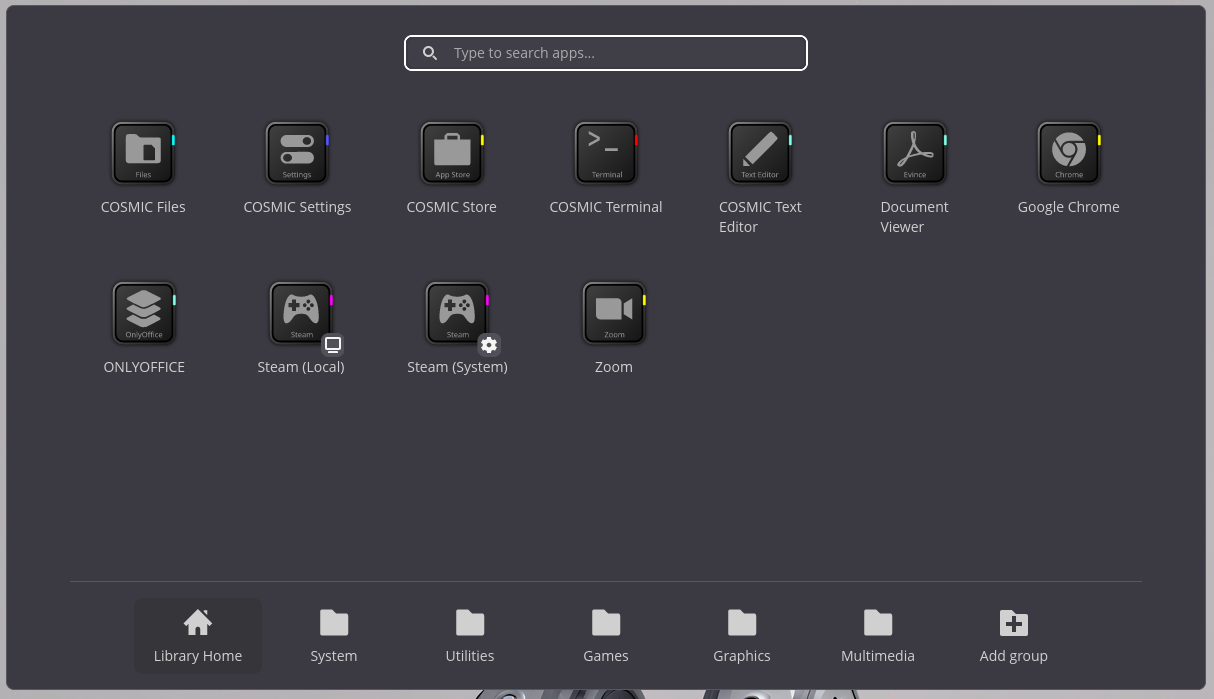This screenshot has width=1214, height=699.
Task: Click the 'Steam (System)' label text
Action: pyautogui.click(x=457, y=367)
